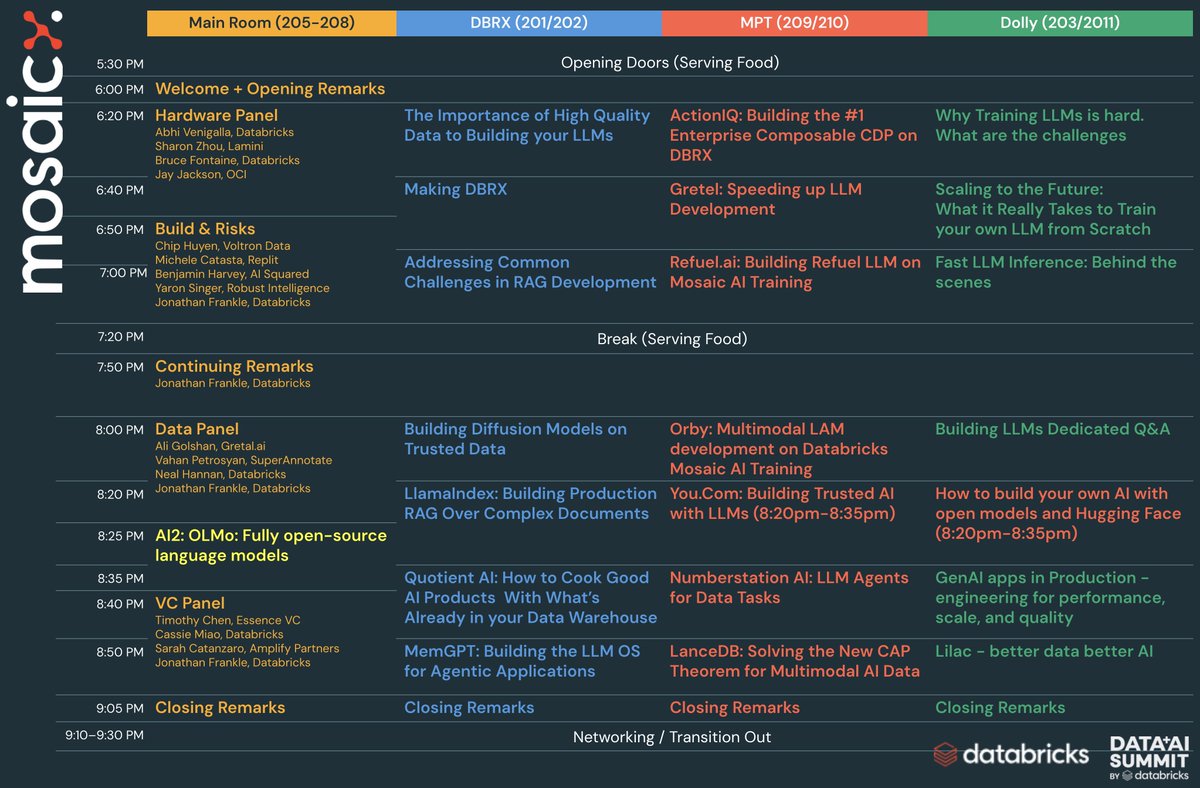Open MemGPT LLM OS talk

click(x=522, y=661)
